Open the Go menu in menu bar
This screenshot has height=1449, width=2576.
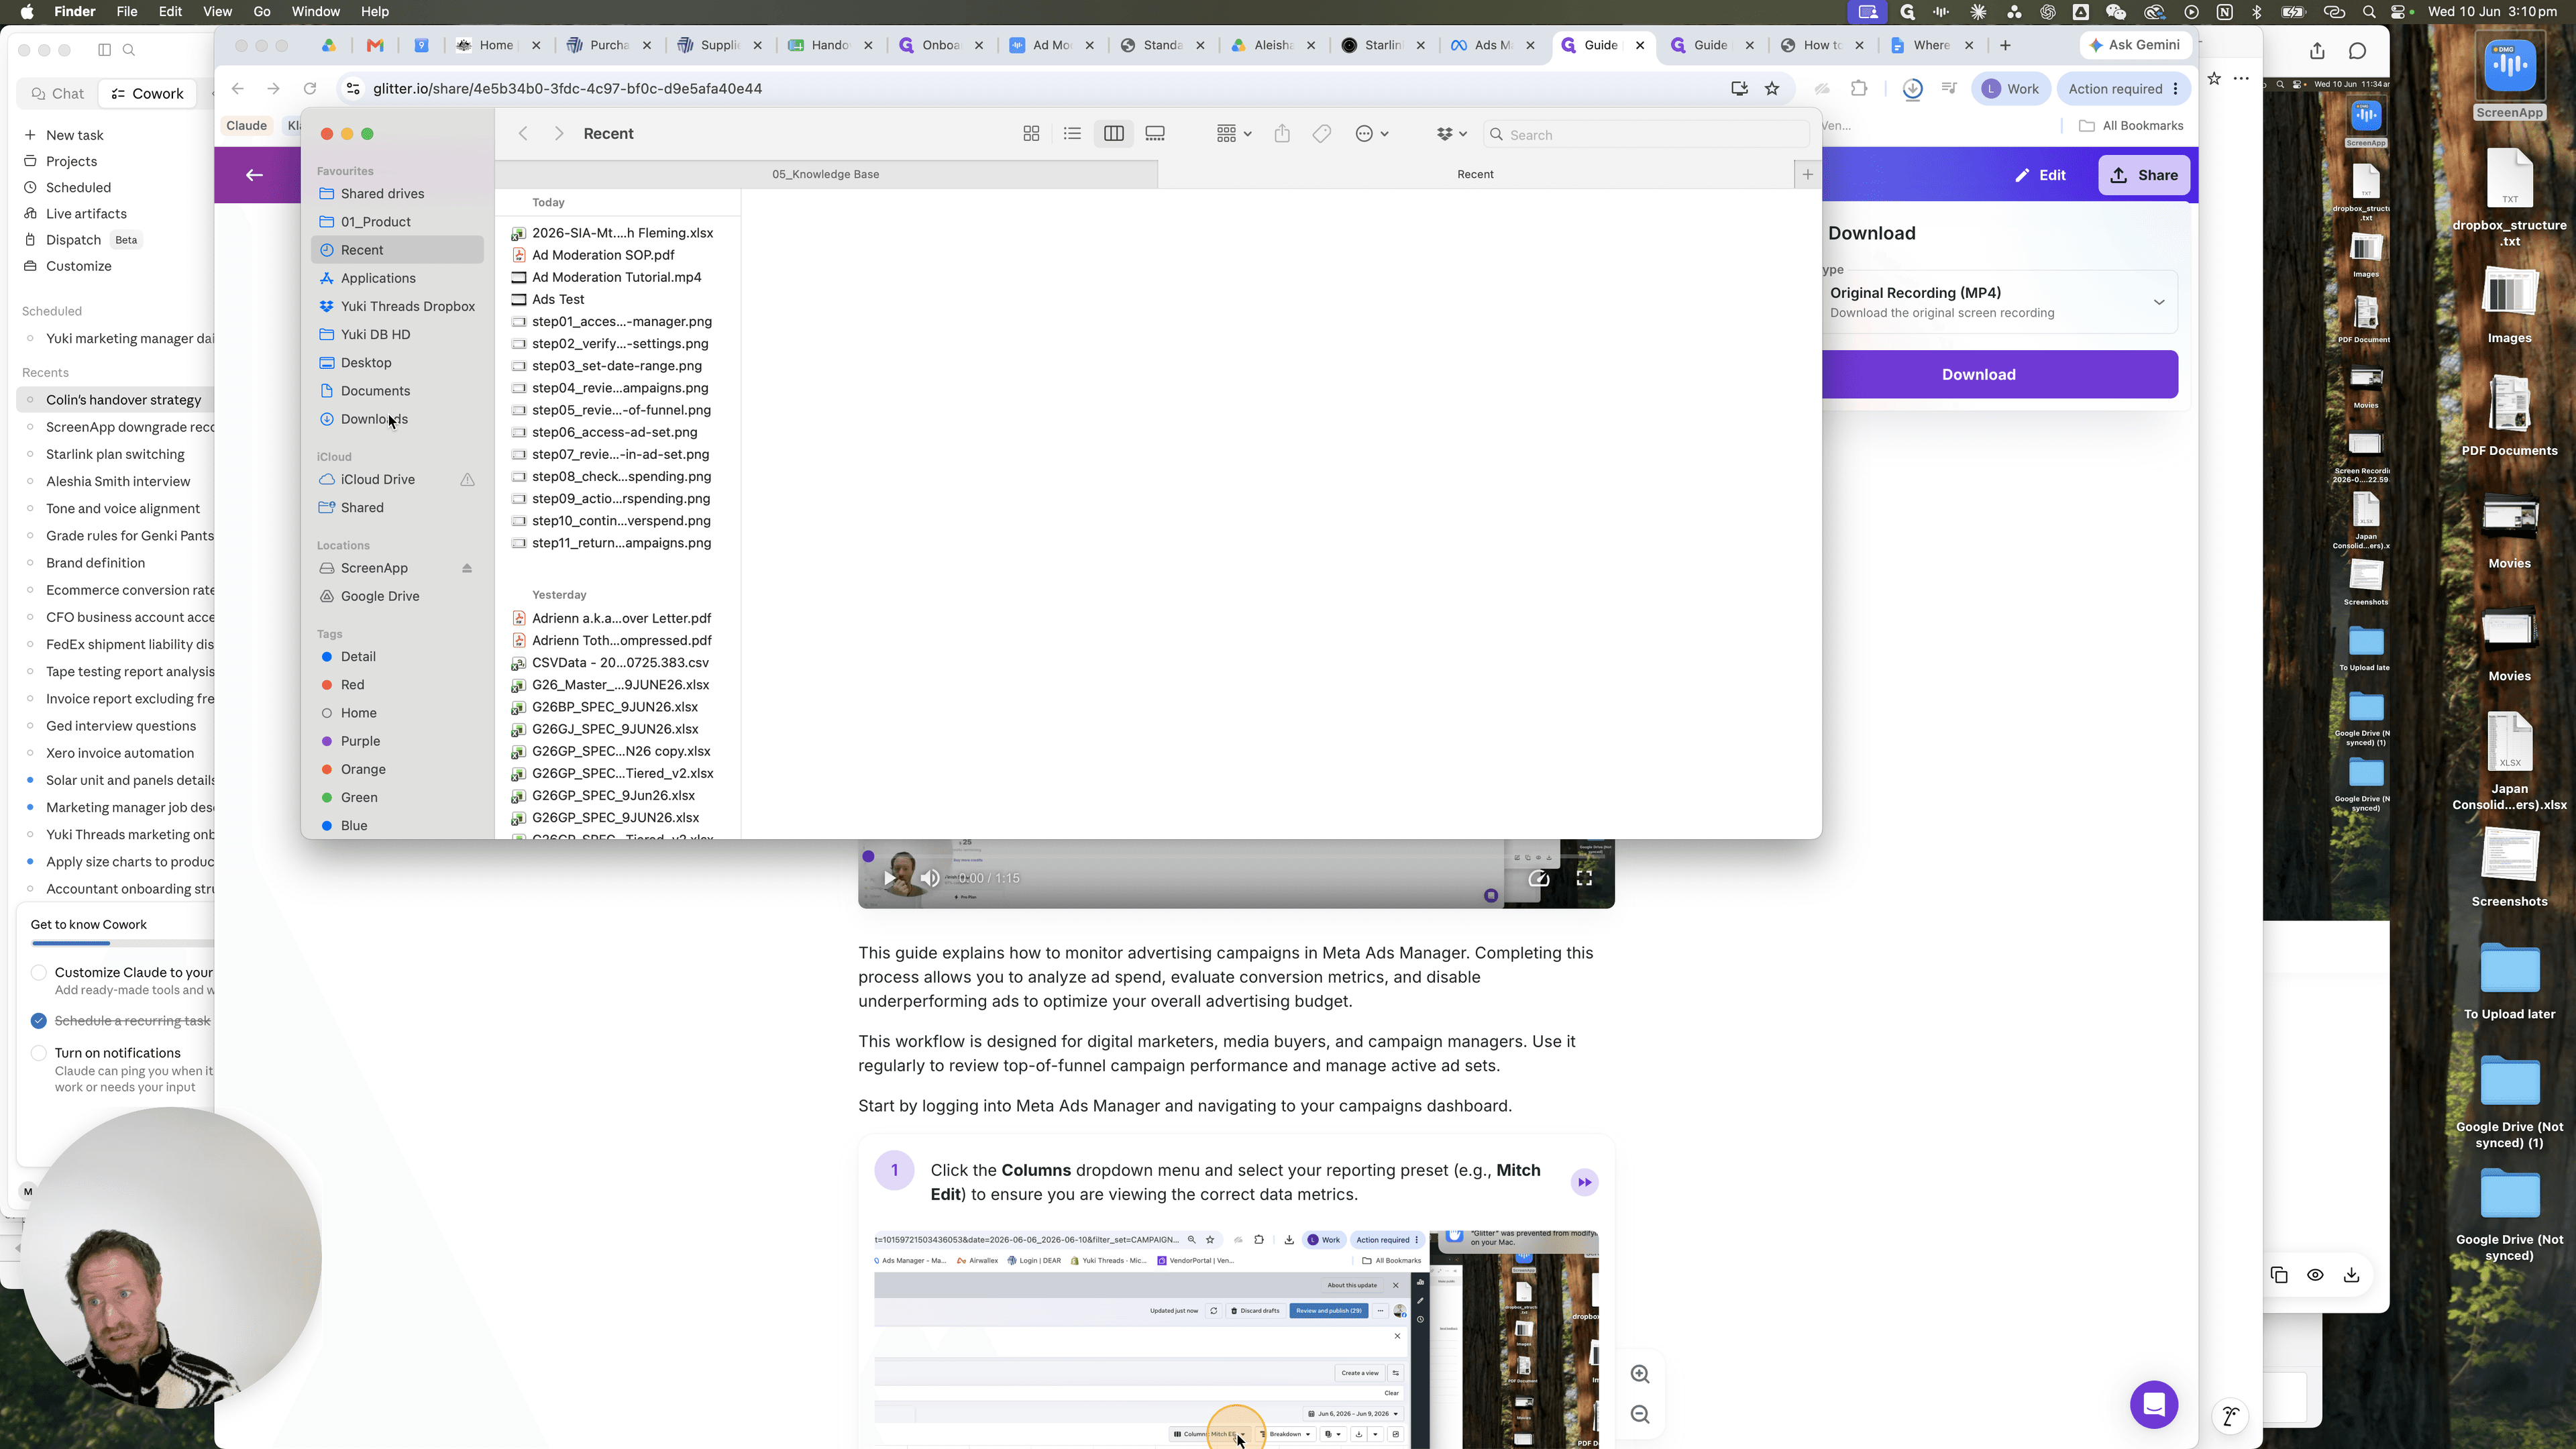pos(262,12)
